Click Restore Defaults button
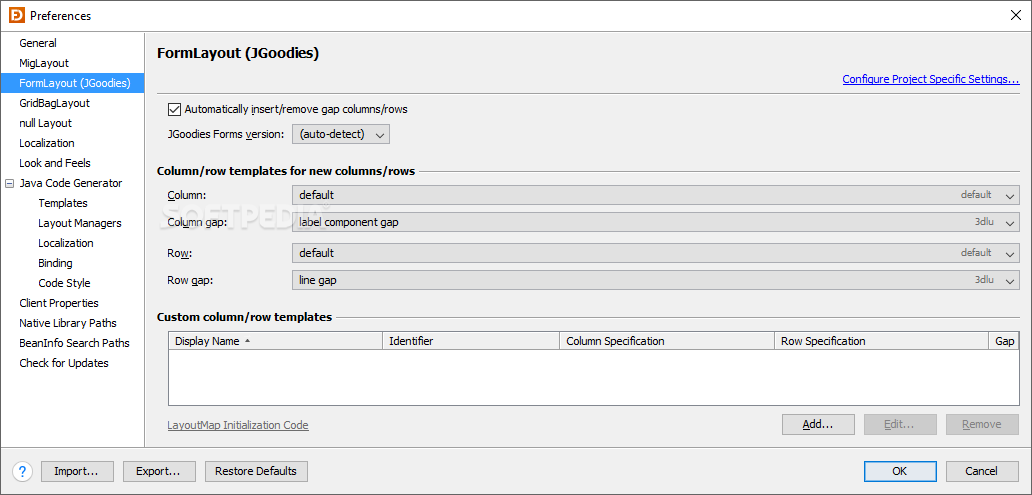 (256, 471)
